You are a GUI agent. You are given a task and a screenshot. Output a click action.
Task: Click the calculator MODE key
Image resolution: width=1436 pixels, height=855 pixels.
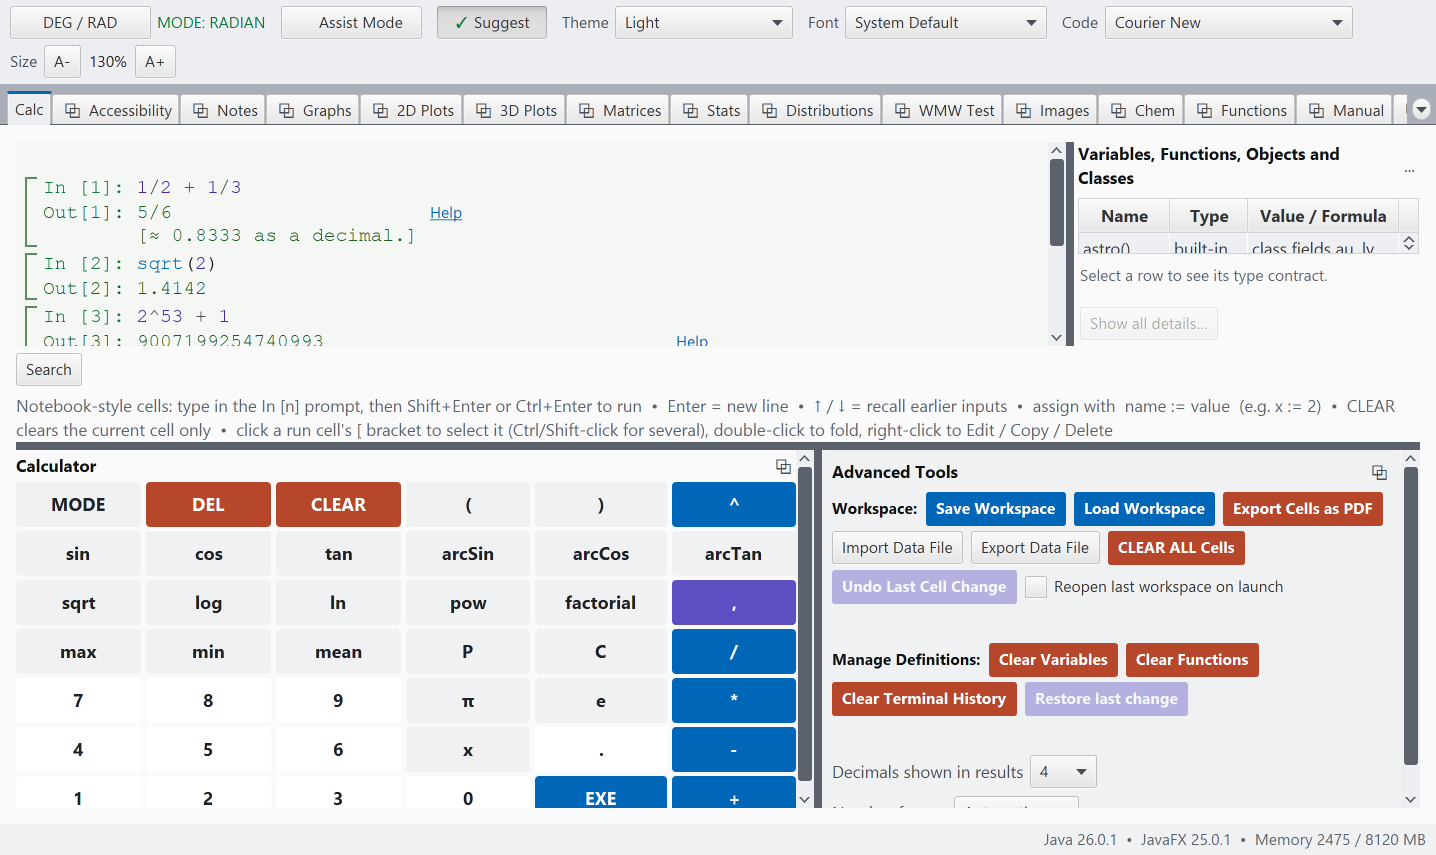78,505
